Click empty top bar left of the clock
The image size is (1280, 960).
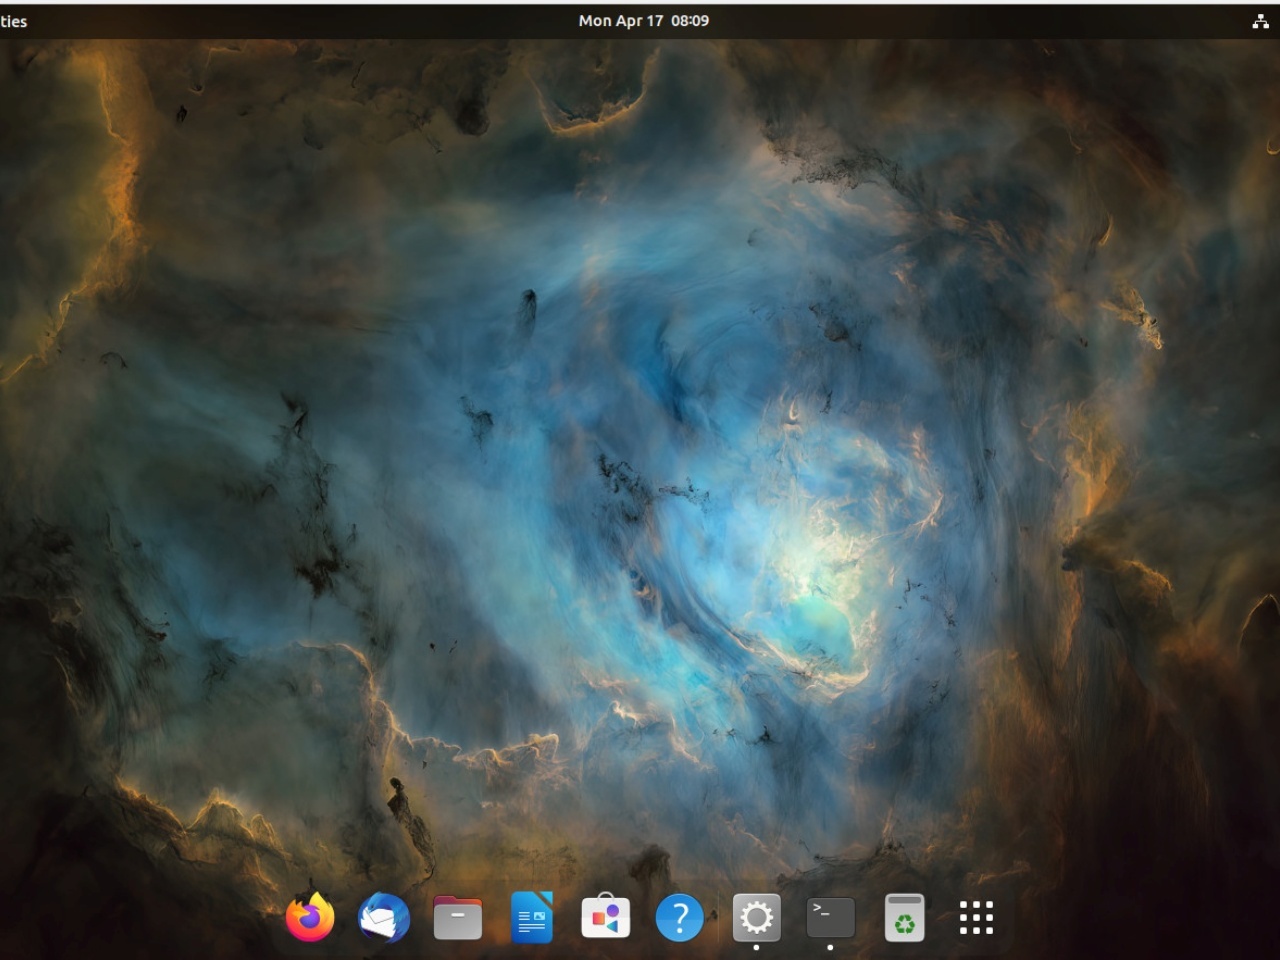click(300, 21)
